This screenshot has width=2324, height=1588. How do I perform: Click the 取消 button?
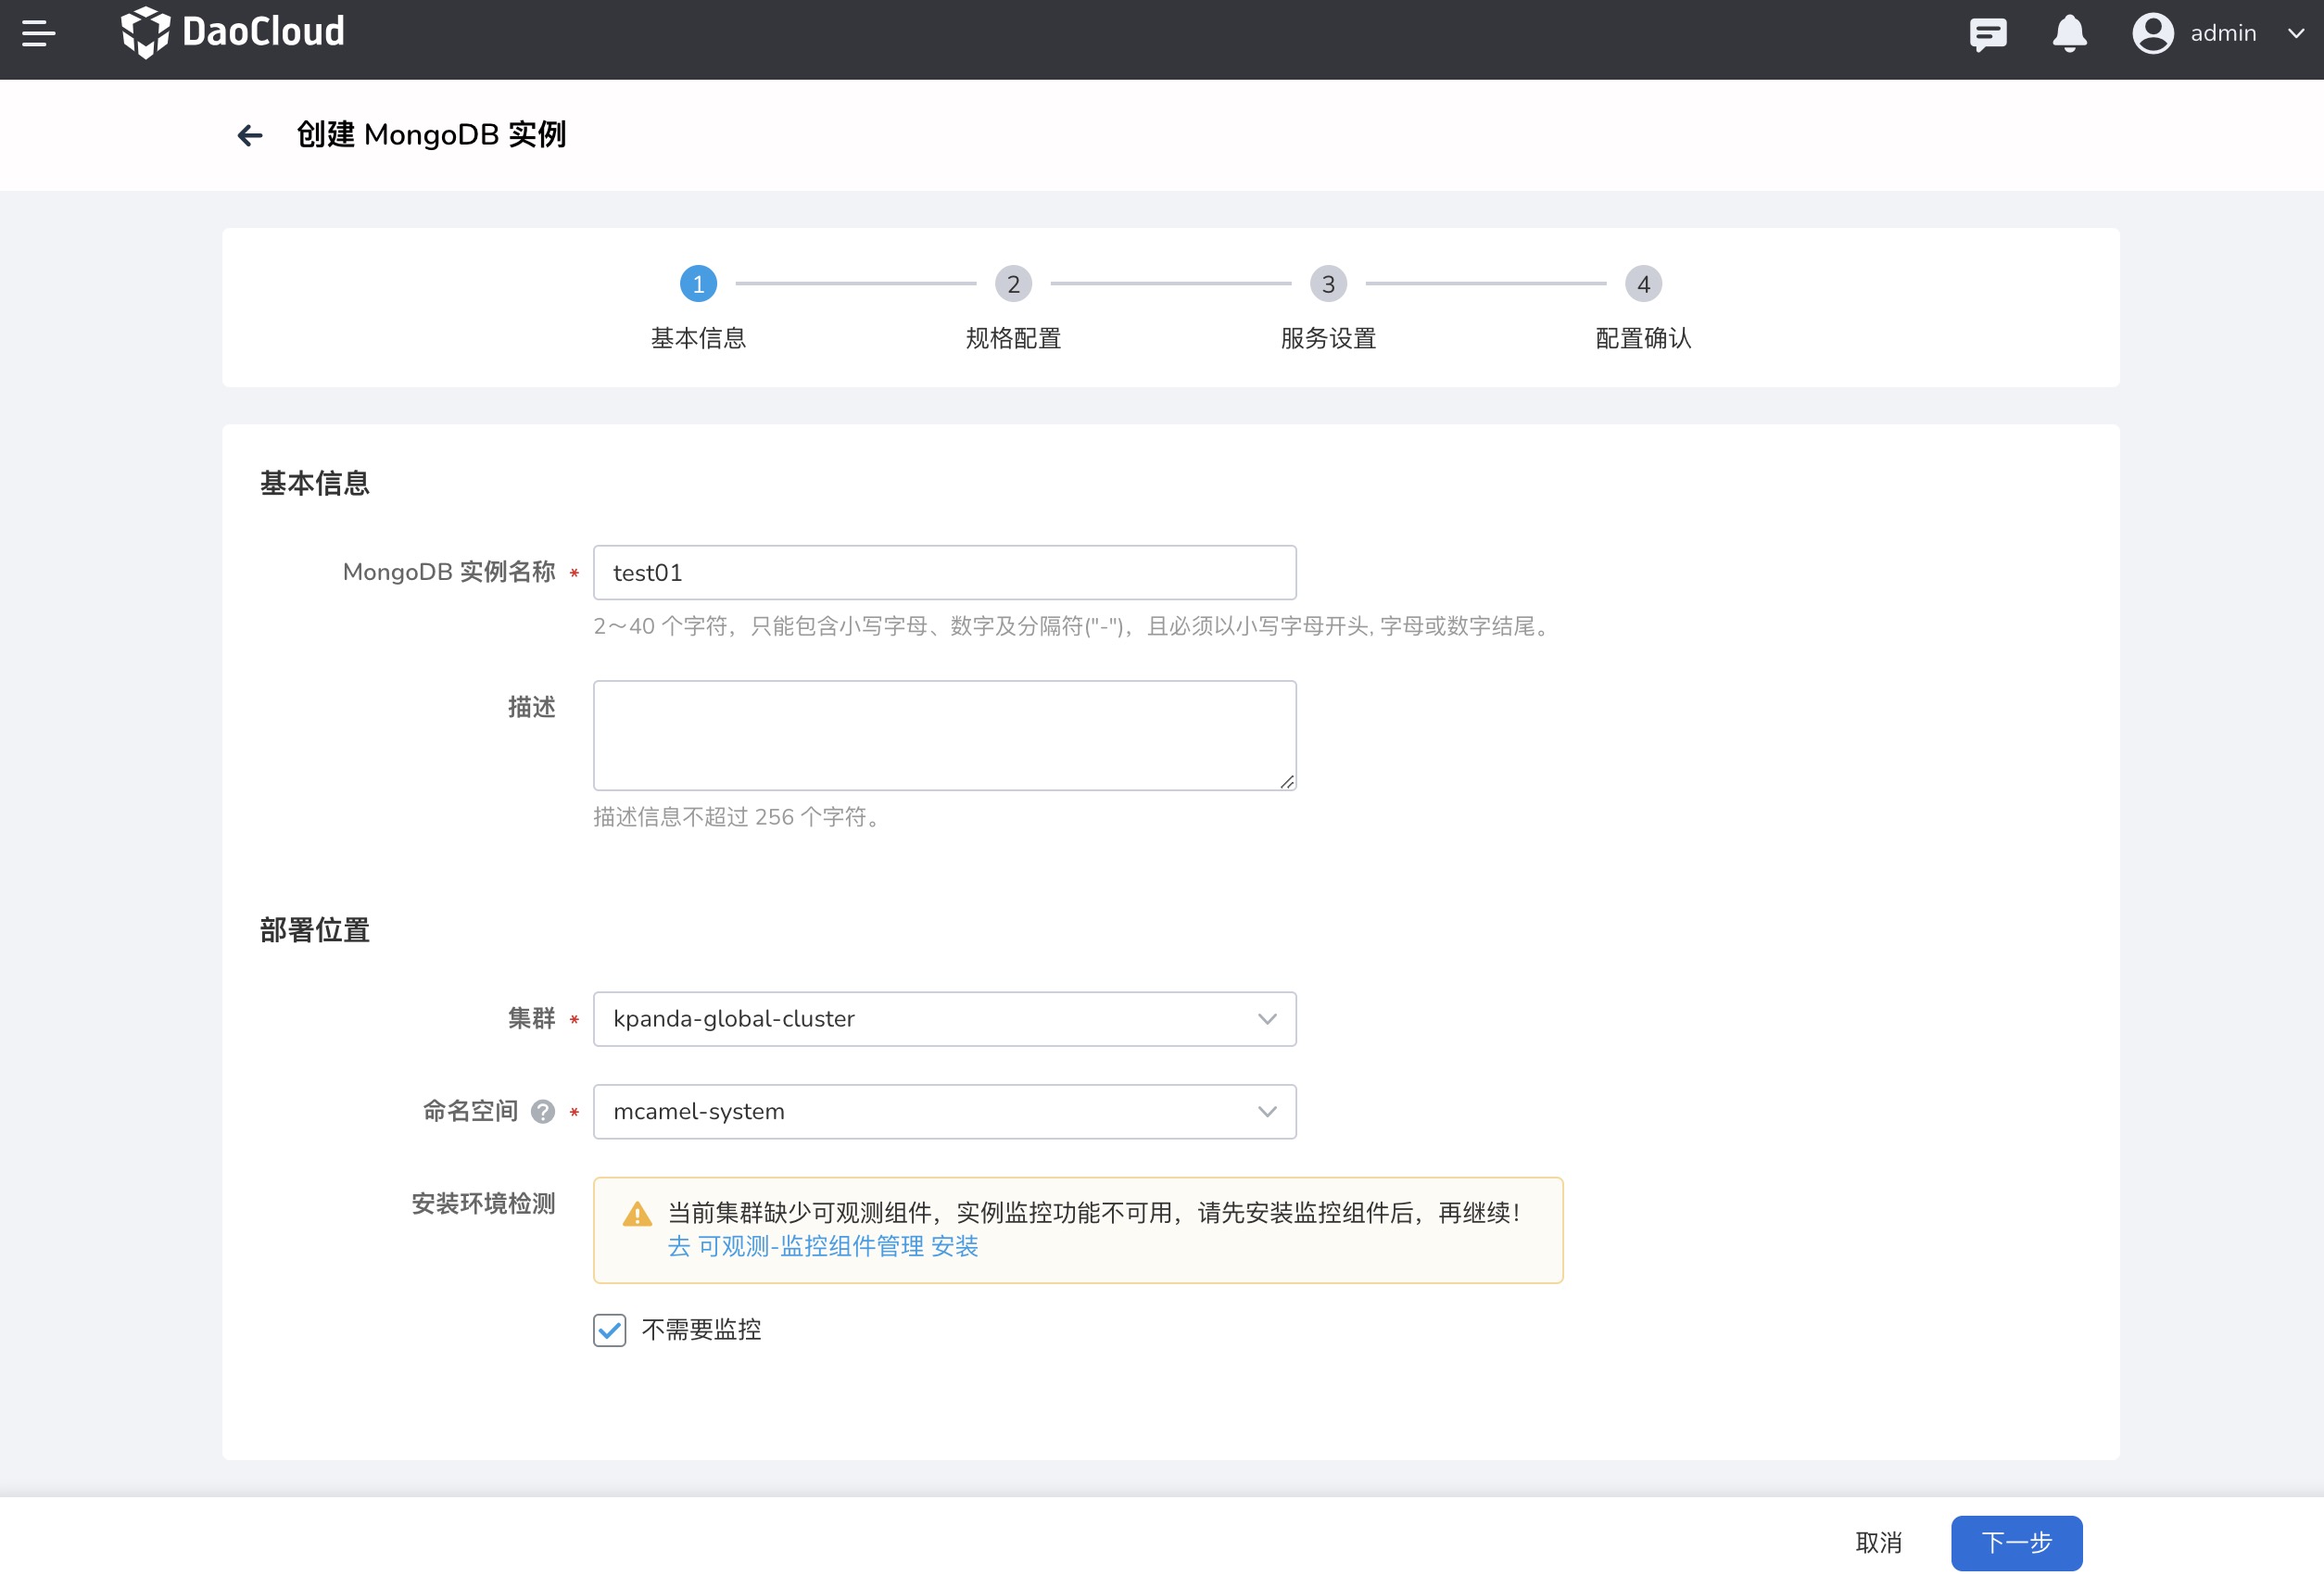(x=1878, y=1542)
